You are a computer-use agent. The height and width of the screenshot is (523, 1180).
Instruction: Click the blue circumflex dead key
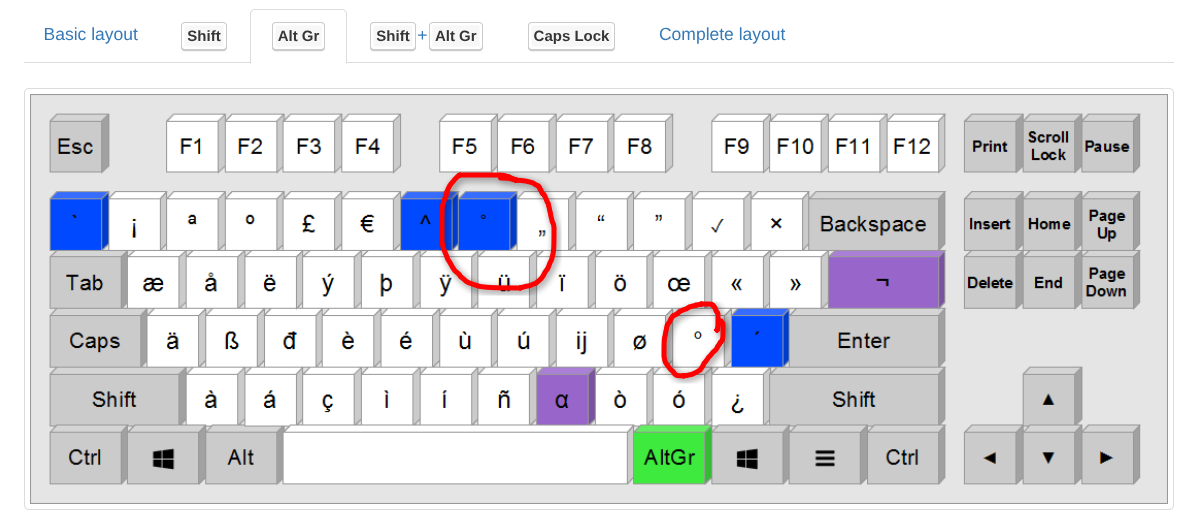coord(425,225)
